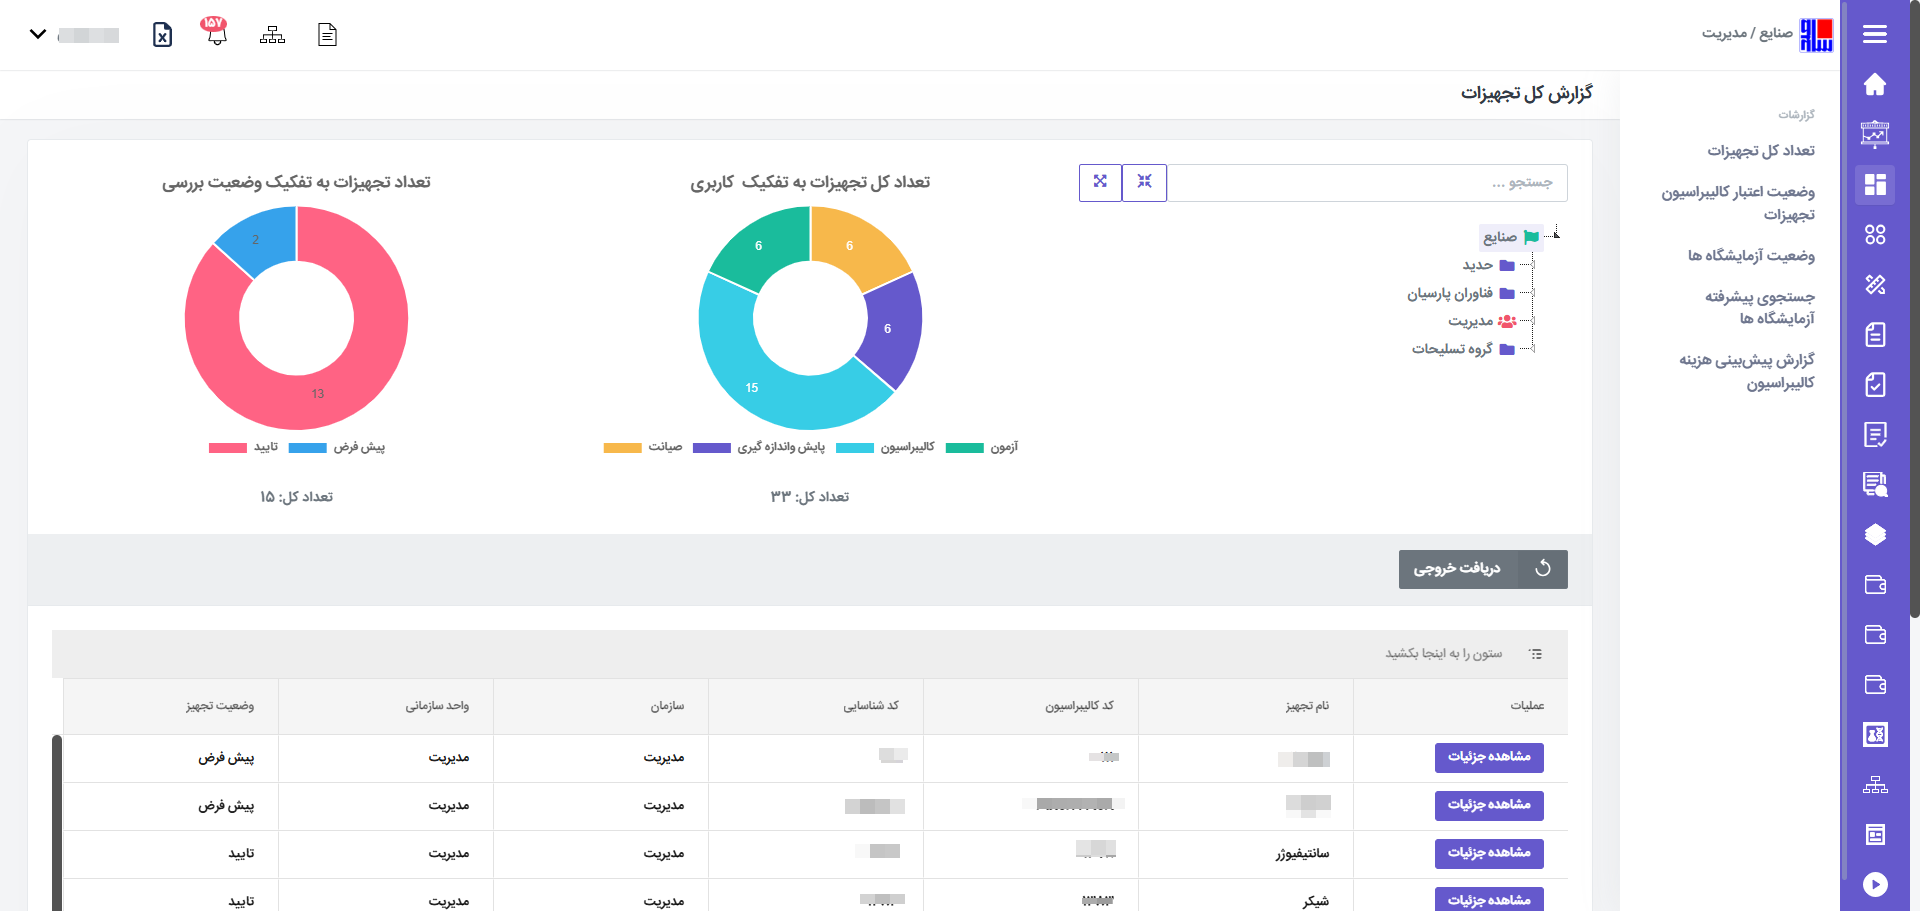The image size is (1920, 911).
Task: Click مشاهده جزئیات in first table row
Action: 1489,757
